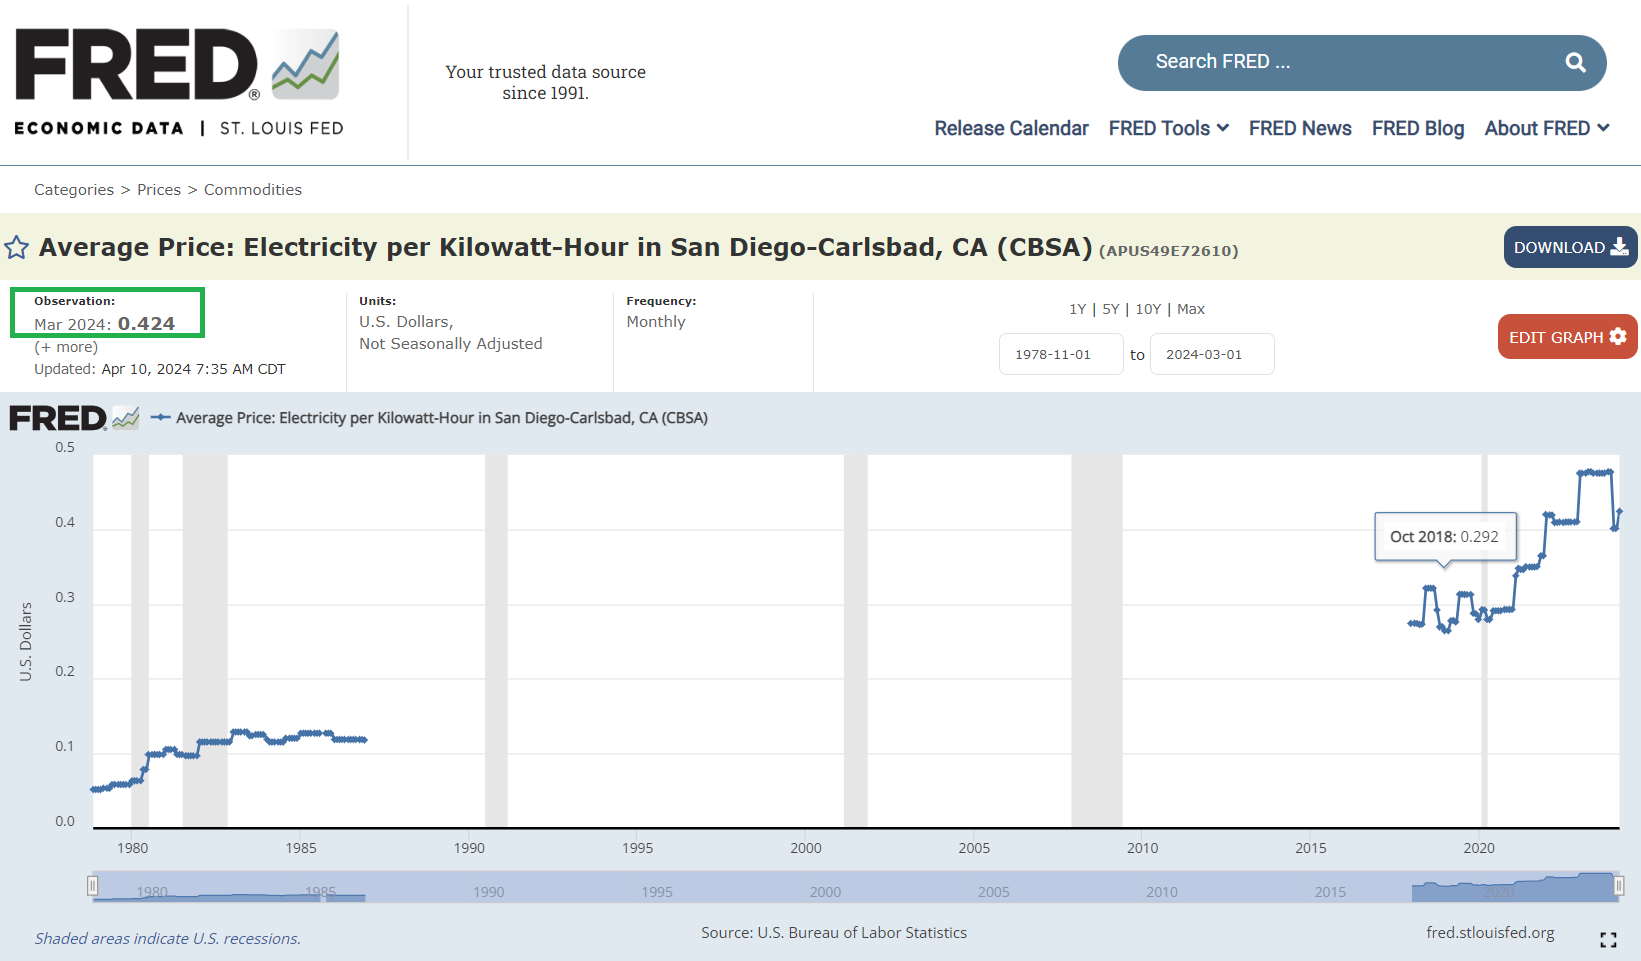1641x961 pixels.
Task: Click the Oct 2018: 0.292 tooltip
Action: (x=1445, y=537)
